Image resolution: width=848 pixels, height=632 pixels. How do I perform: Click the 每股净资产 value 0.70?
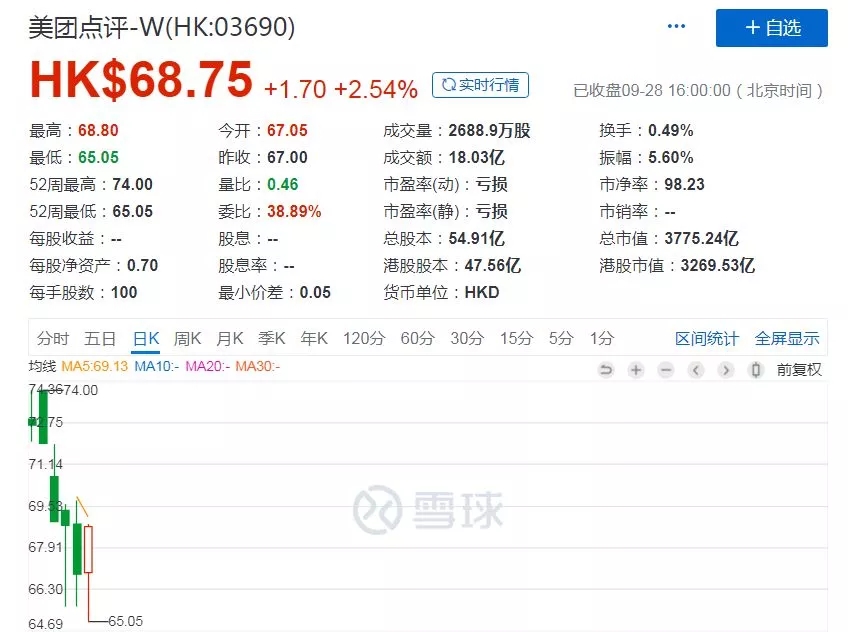tap(142, 265)
